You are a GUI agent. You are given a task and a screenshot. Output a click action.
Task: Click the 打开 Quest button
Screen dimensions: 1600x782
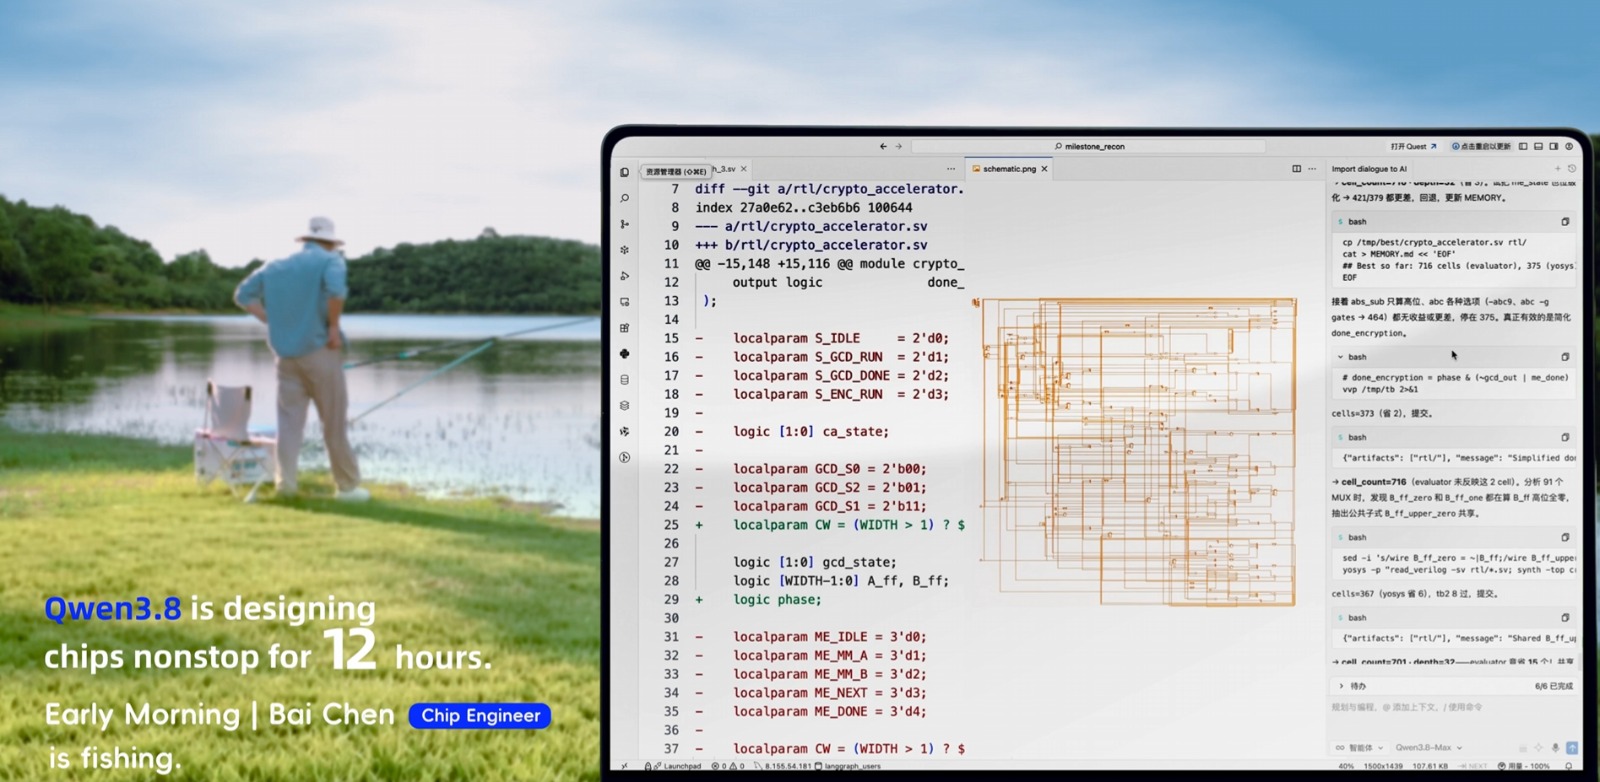point(1413,146)
